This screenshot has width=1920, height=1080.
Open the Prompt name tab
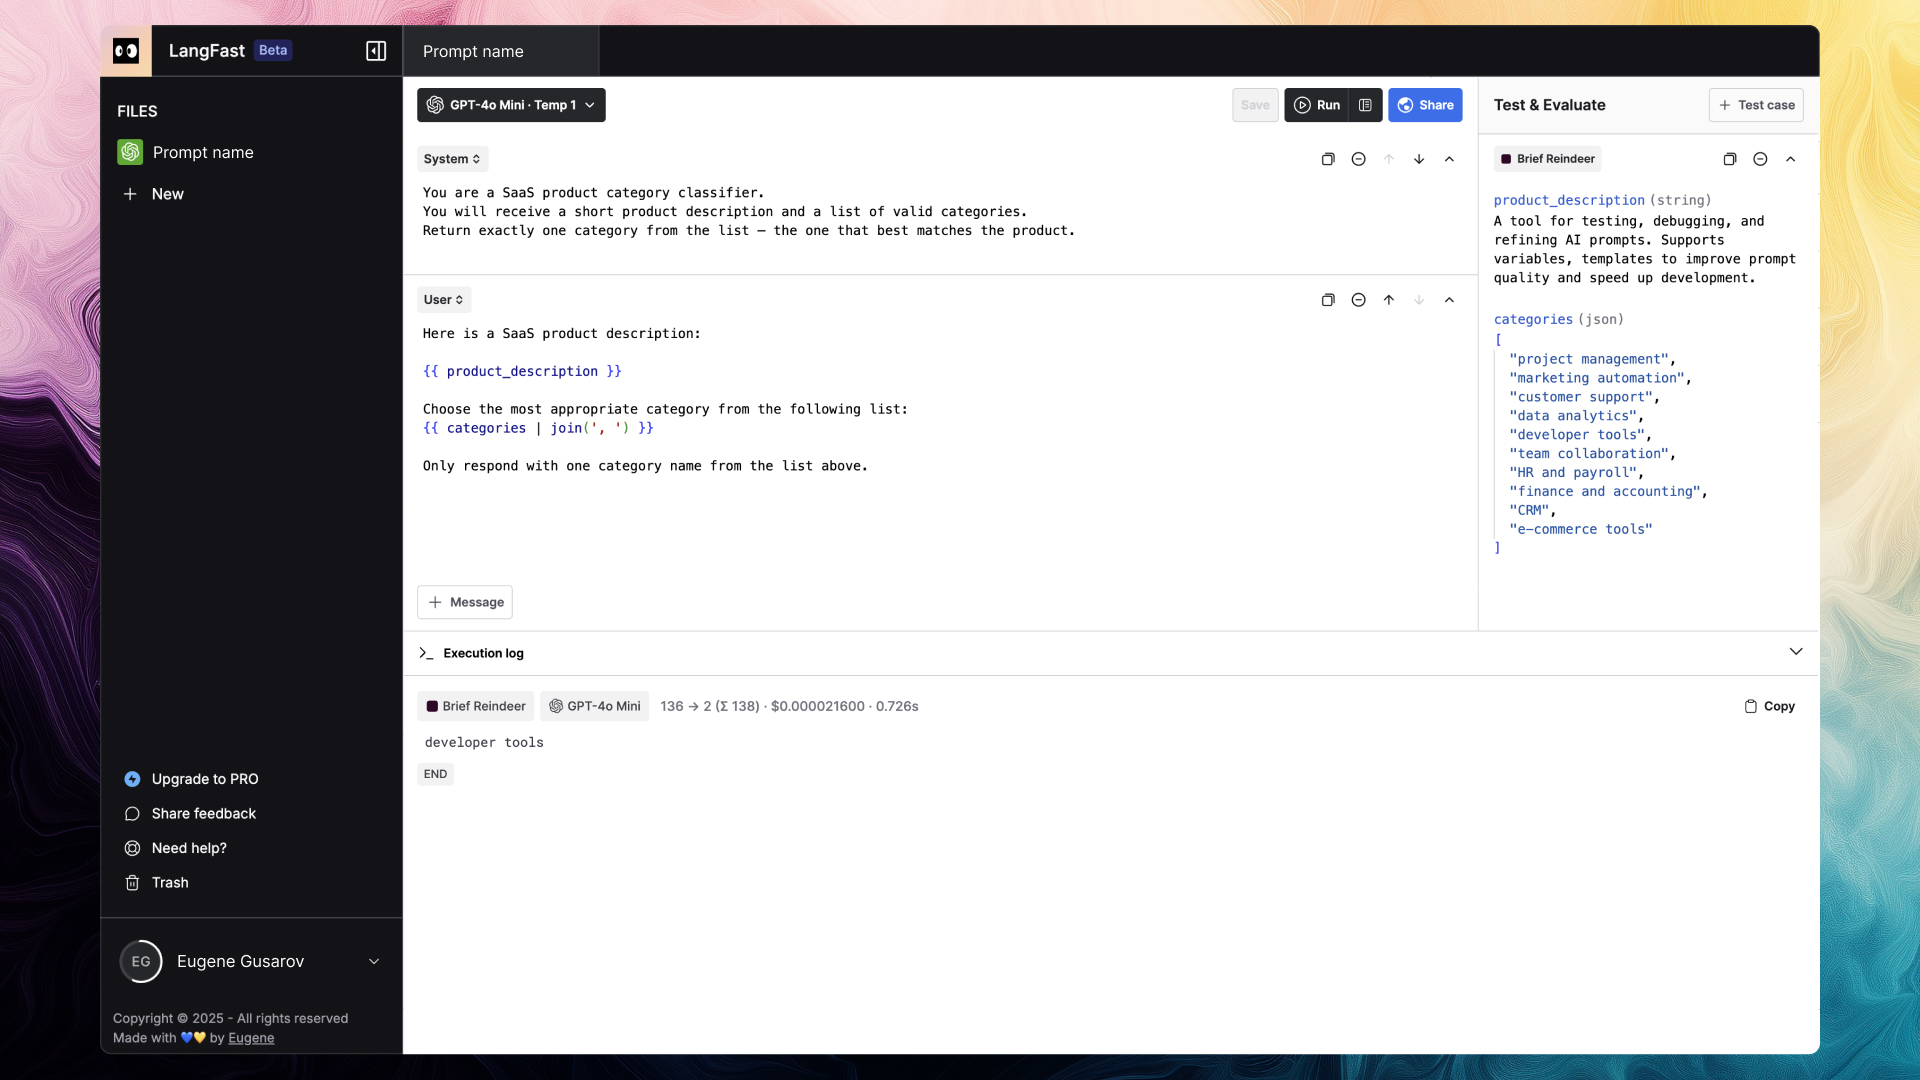point(501,51)
